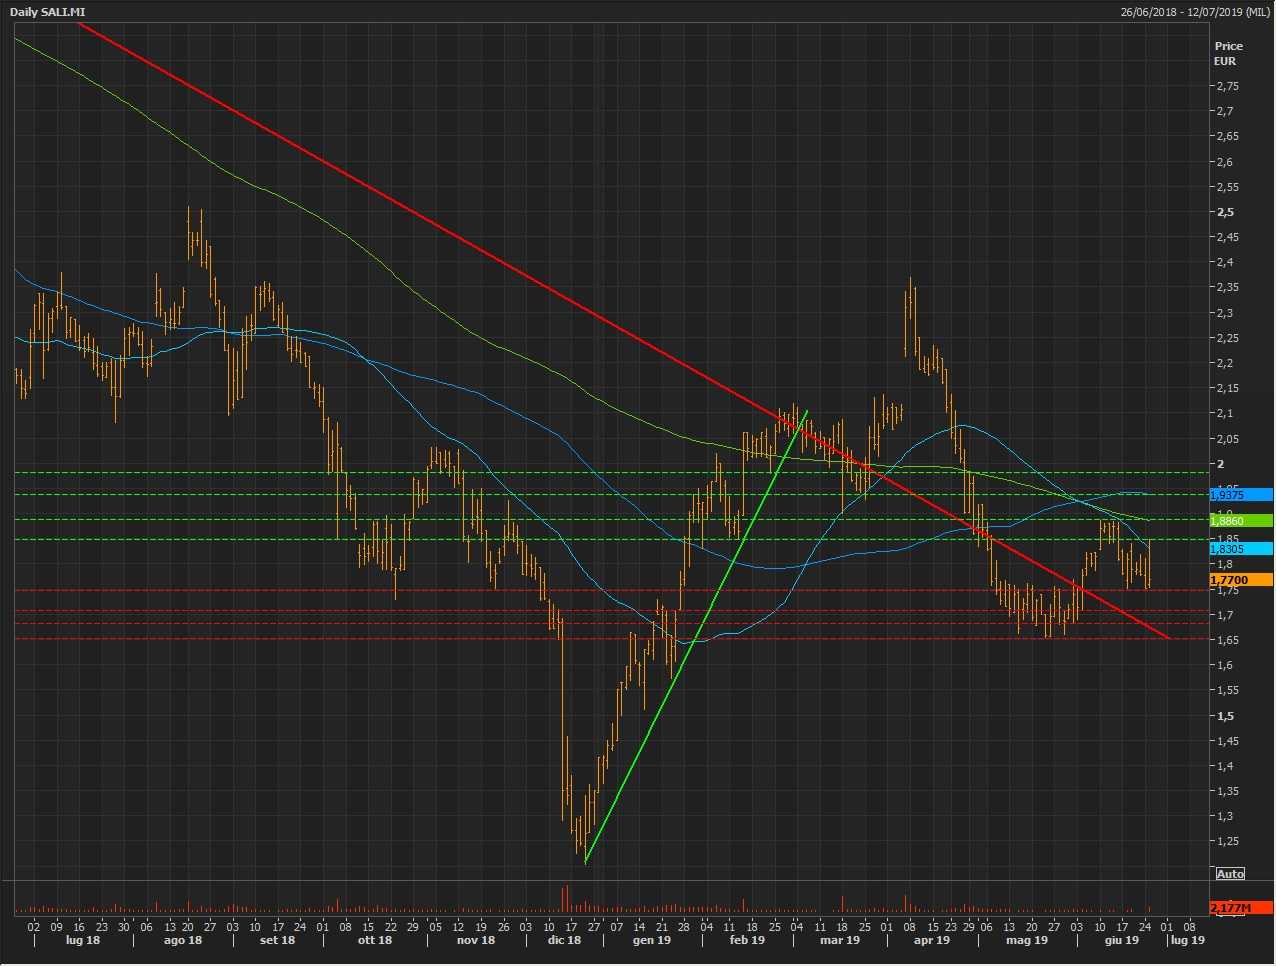Select the blue 1,9375 price tag
The height and width of the screenshot is (966, 1276).
(1240, 495)
